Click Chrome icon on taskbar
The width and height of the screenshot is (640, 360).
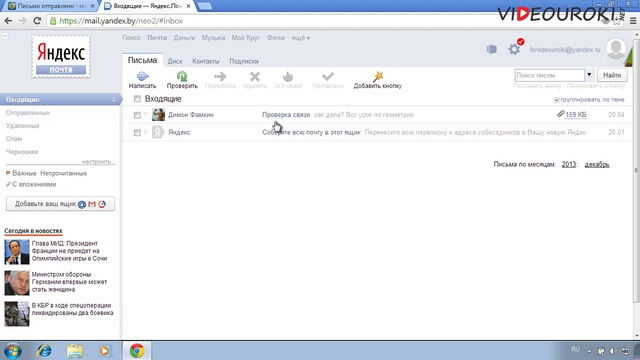137,351
